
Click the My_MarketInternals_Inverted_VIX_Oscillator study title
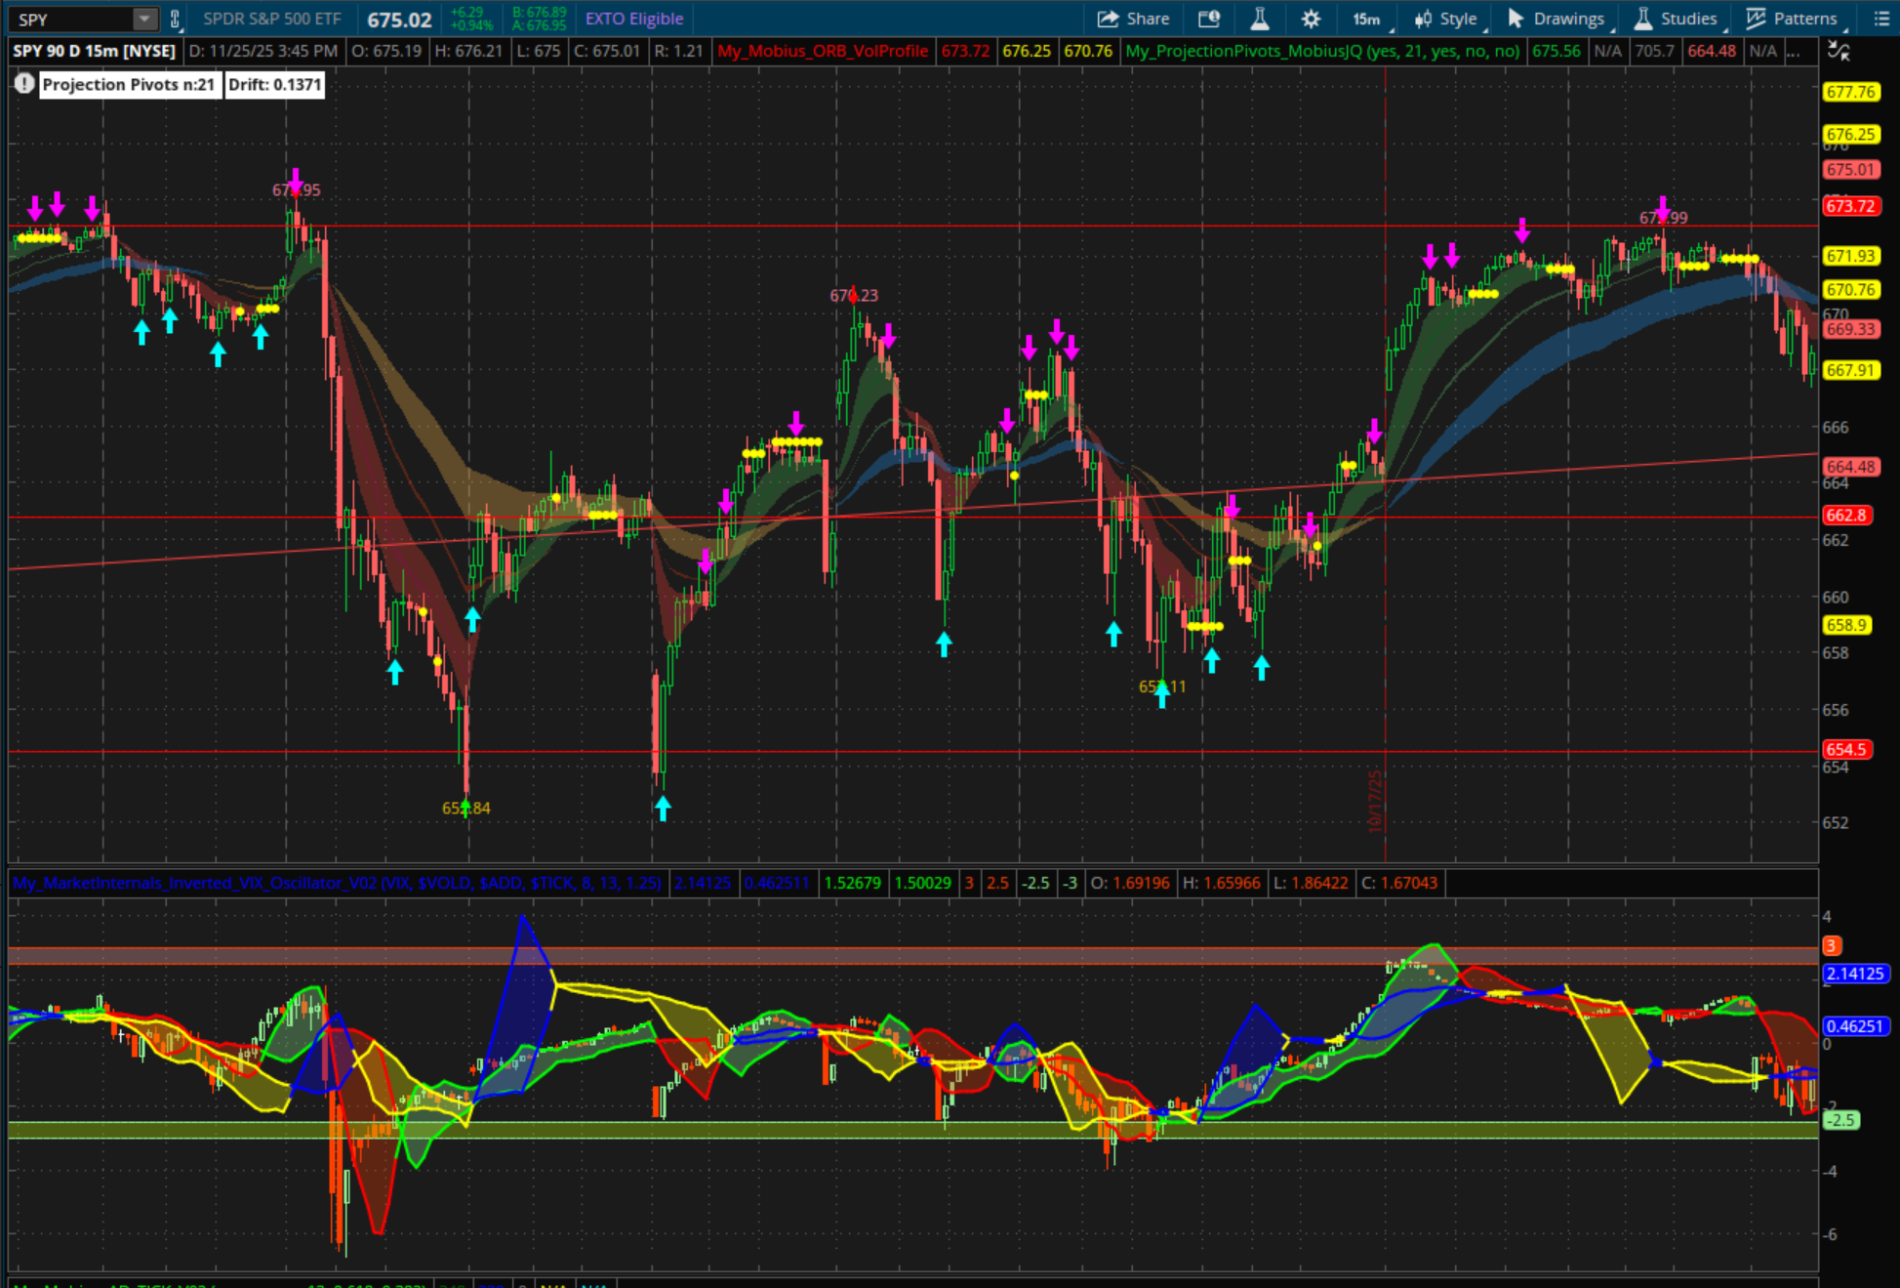336,883
